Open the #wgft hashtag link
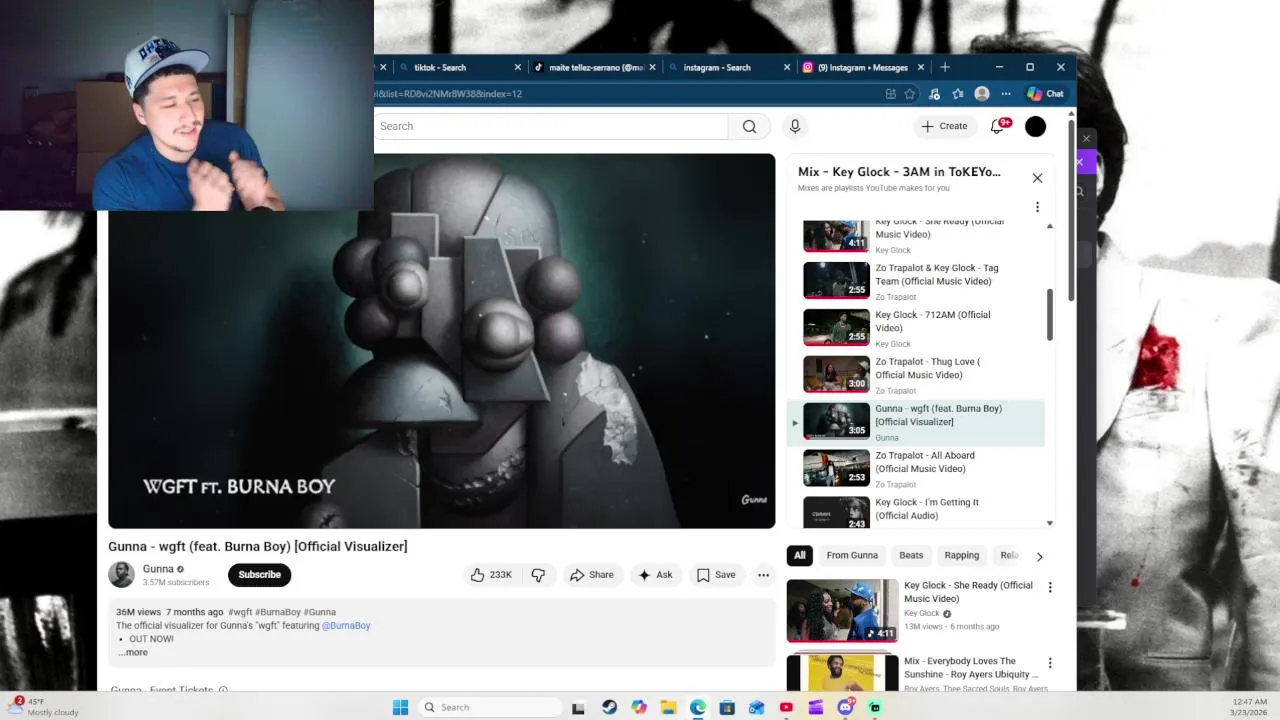The height and width of the screenshot is (720, 1280). (x=240, y=612)
